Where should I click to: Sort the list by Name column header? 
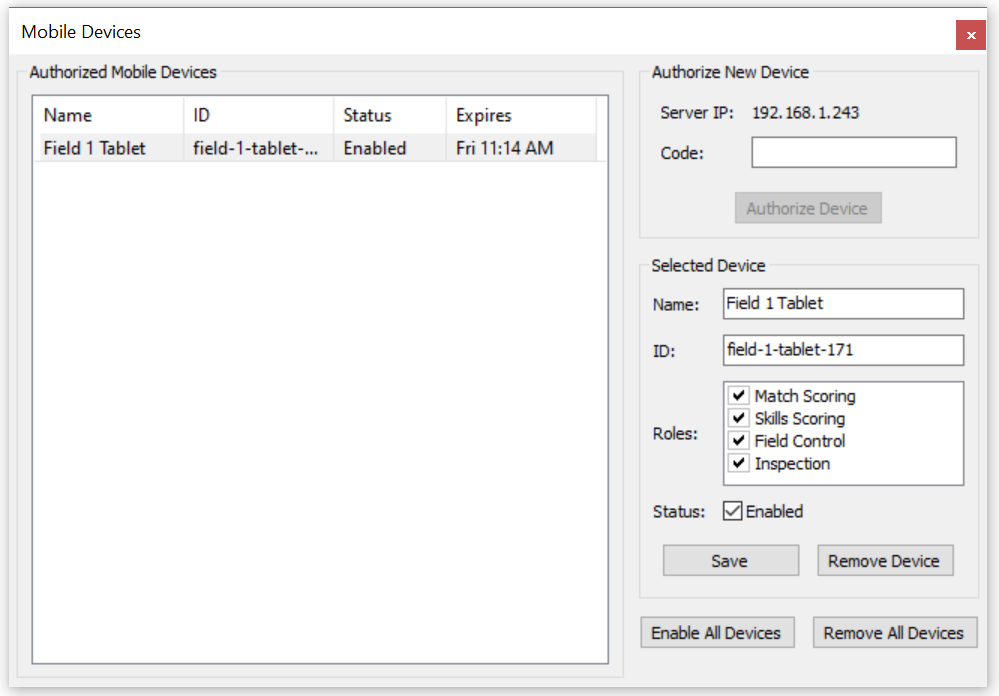click(108, 115)
